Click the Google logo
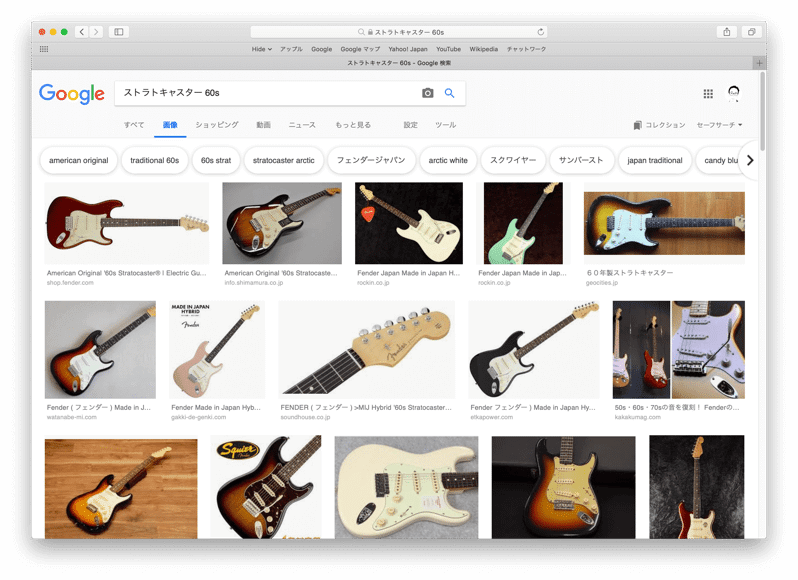This screenshot has width=798, height=580. tap(72, 94)
